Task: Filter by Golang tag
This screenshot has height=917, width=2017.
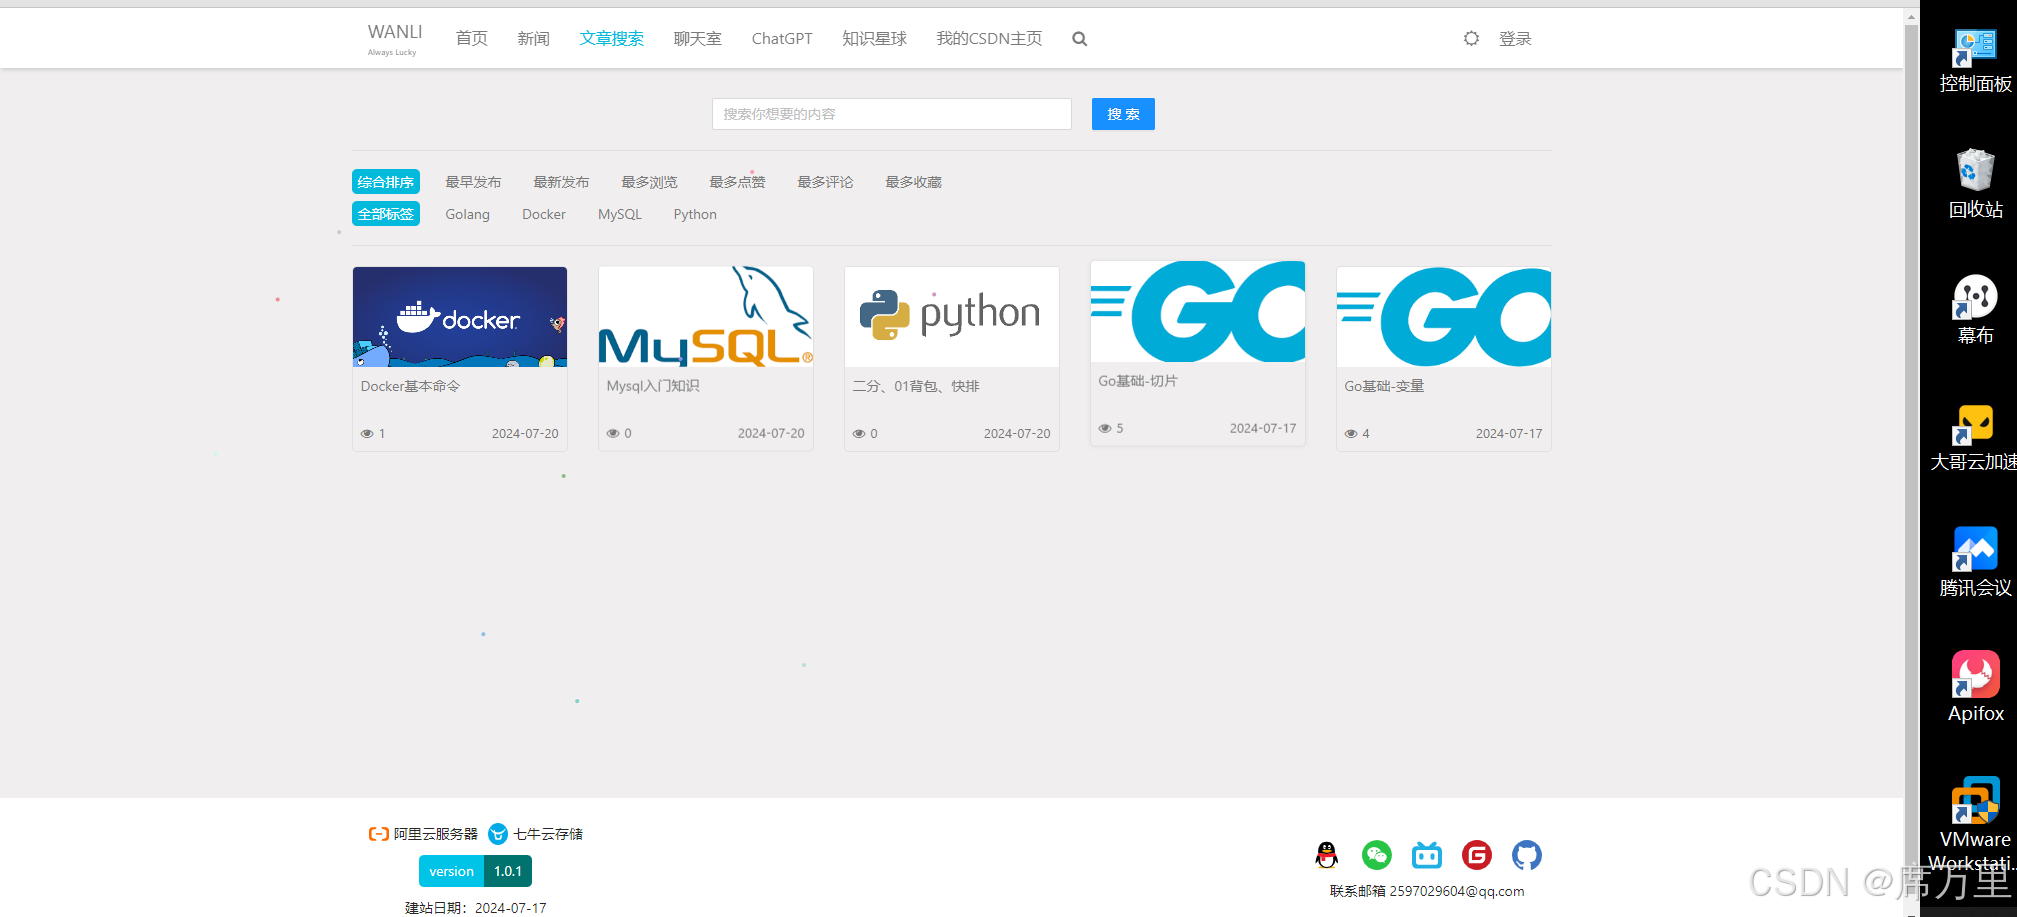Action: point(468,214)
